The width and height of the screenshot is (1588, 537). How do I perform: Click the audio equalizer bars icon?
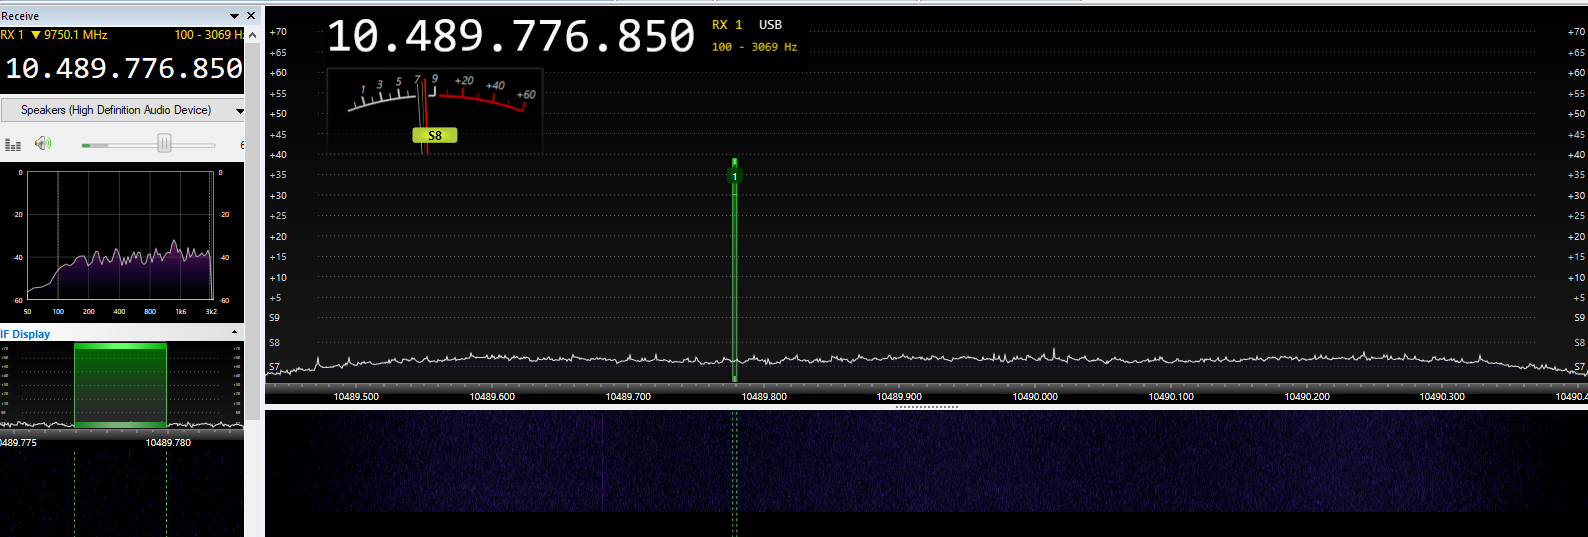pyautogui.click(x=13, y=145)
